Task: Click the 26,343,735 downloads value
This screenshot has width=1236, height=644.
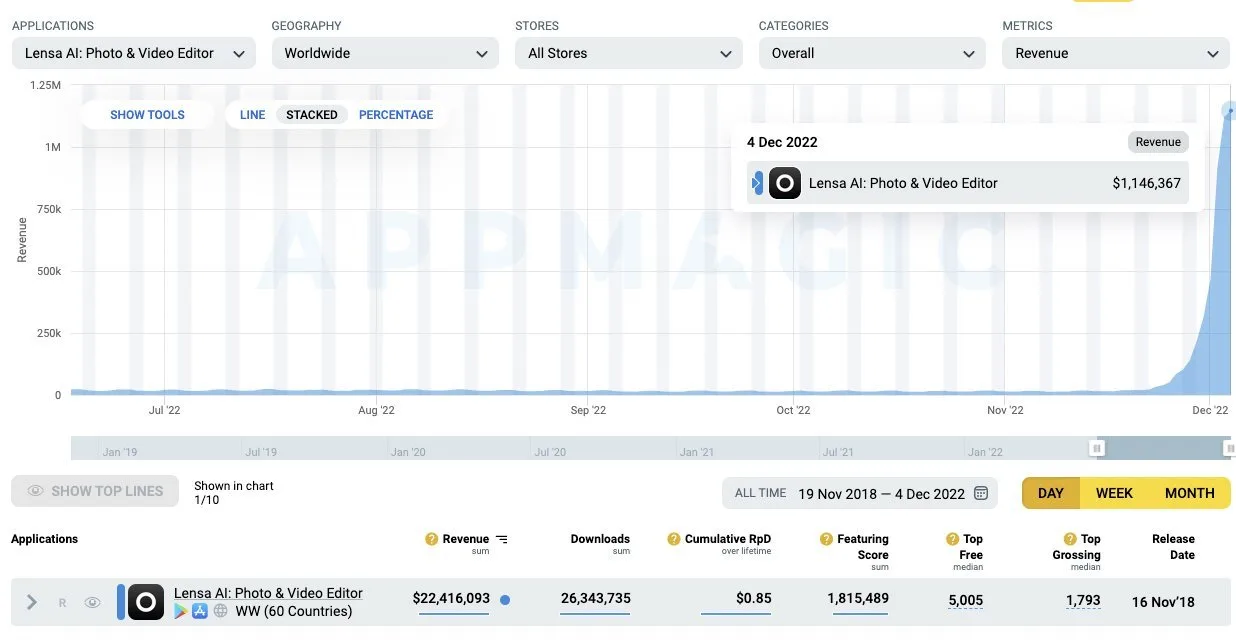Action: pyautogui.click(x=596, y=599)
